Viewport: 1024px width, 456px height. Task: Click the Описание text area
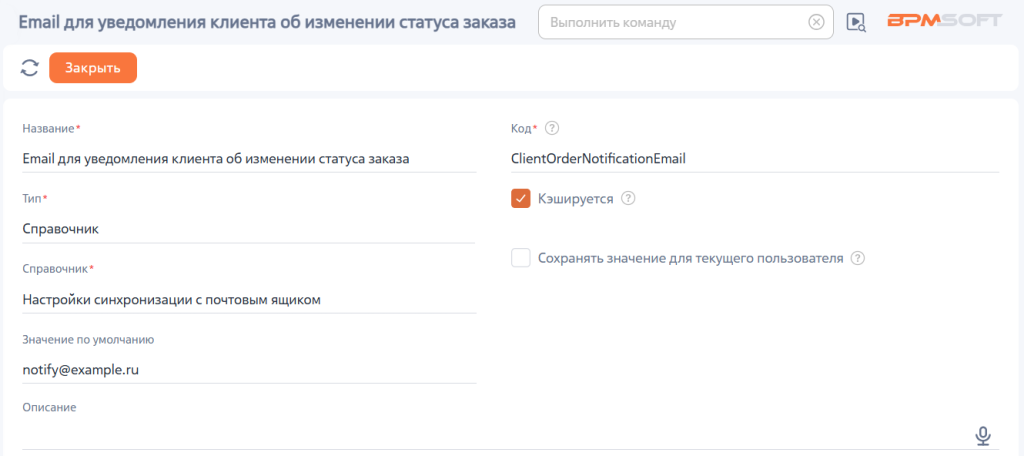tap(496, 435)
